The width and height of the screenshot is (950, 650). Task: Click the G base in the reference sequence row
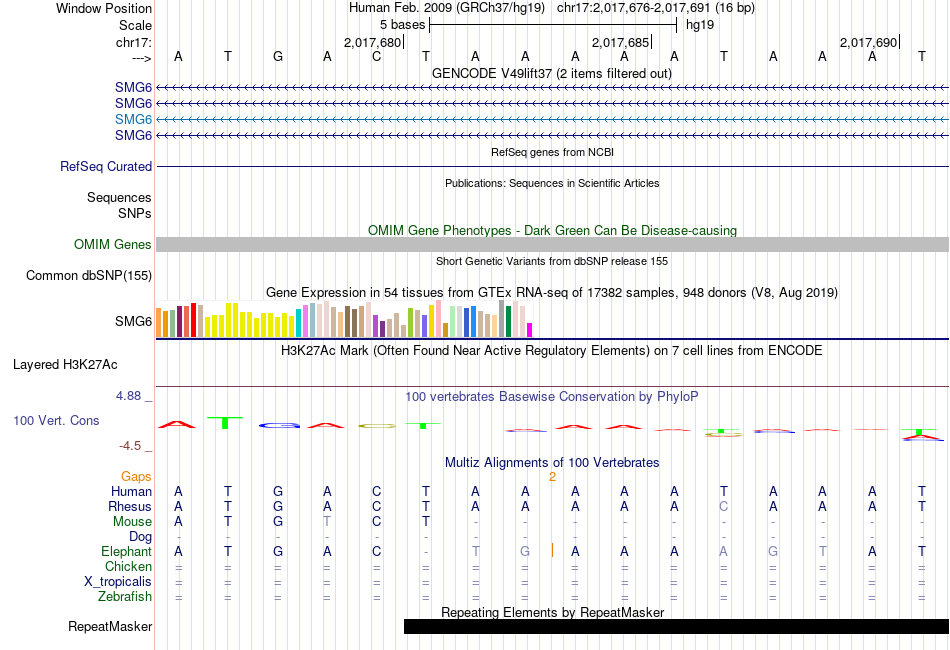click(277, 56)
